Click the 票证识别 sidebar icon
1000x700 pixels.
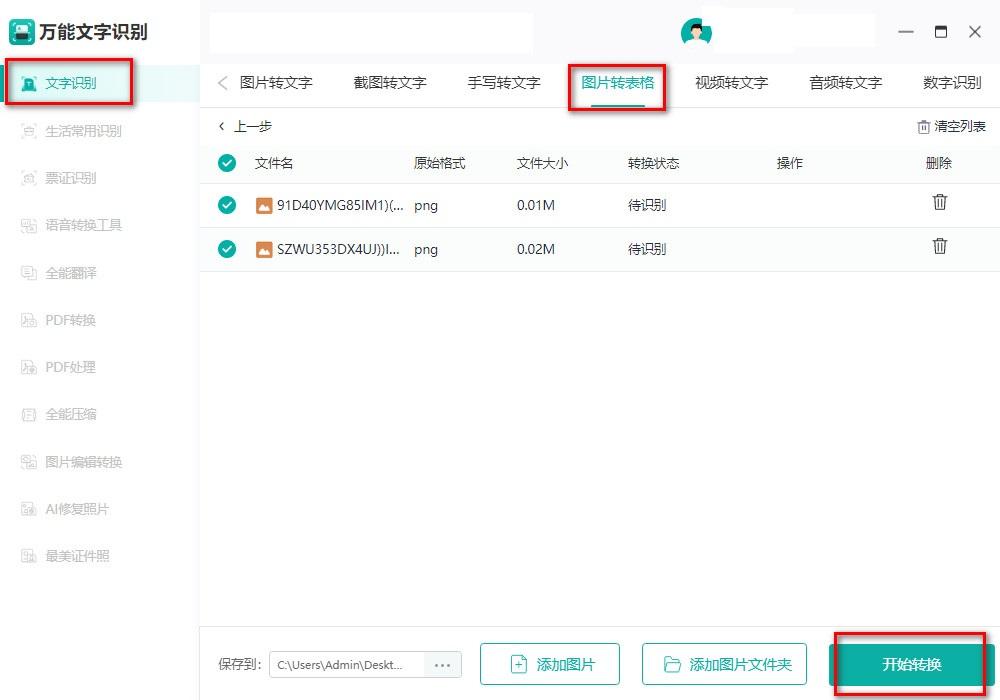click(29, 178)
